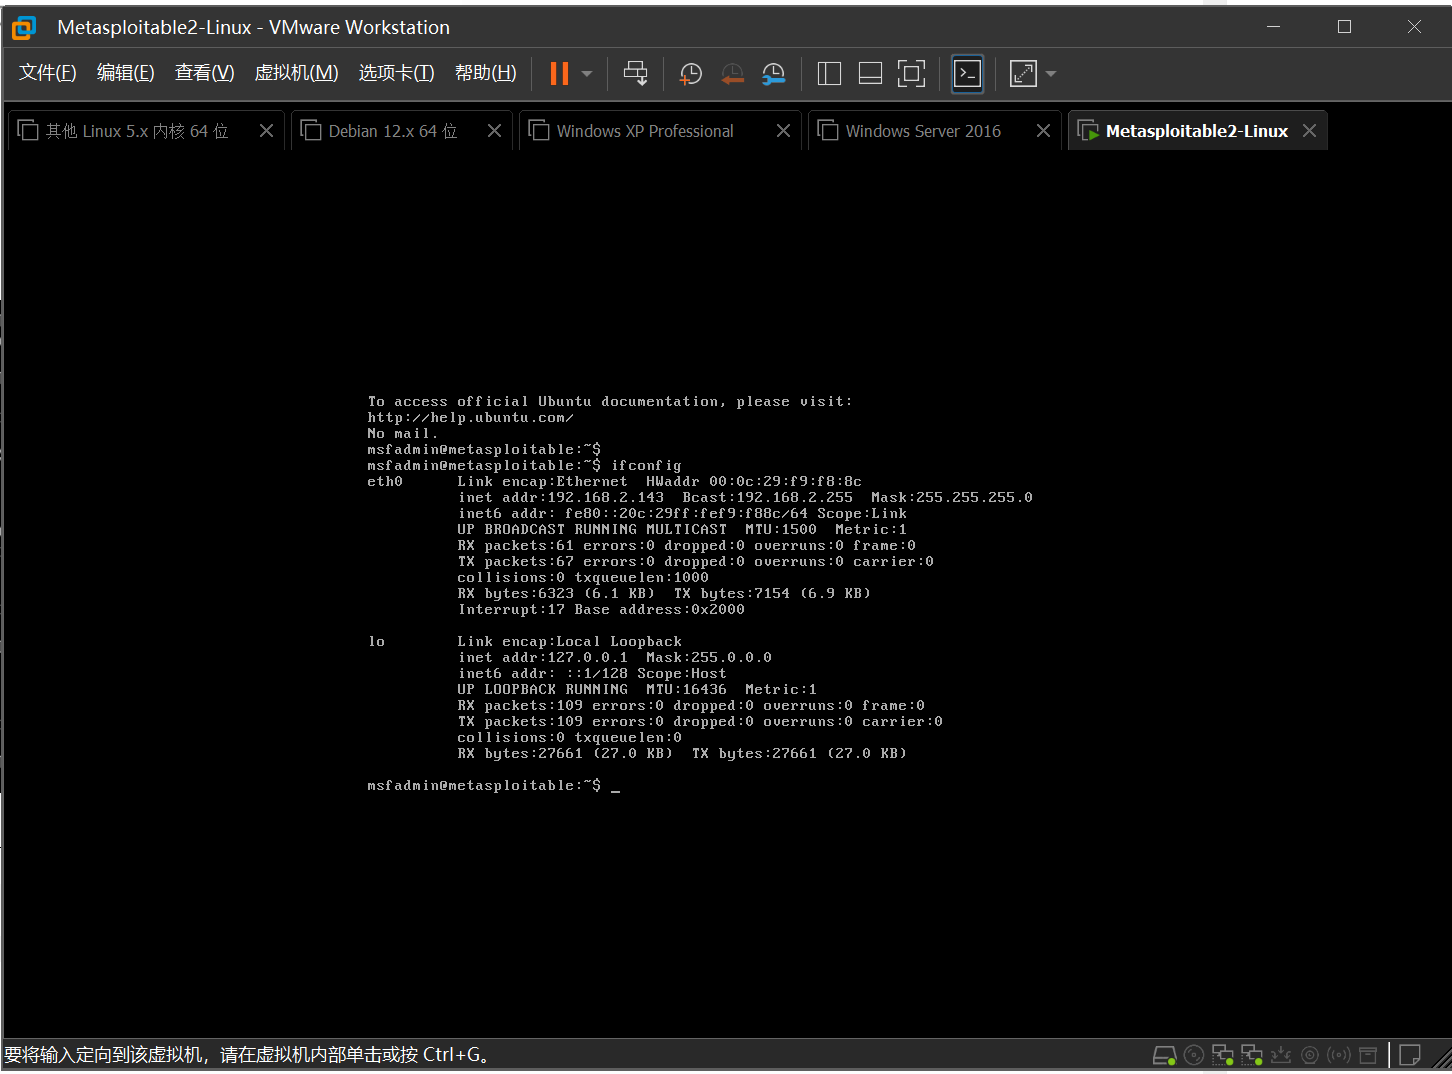1452x1074 pixels.
Task: Minimize the VMware Workstation window
Action: pos(1274,27)
